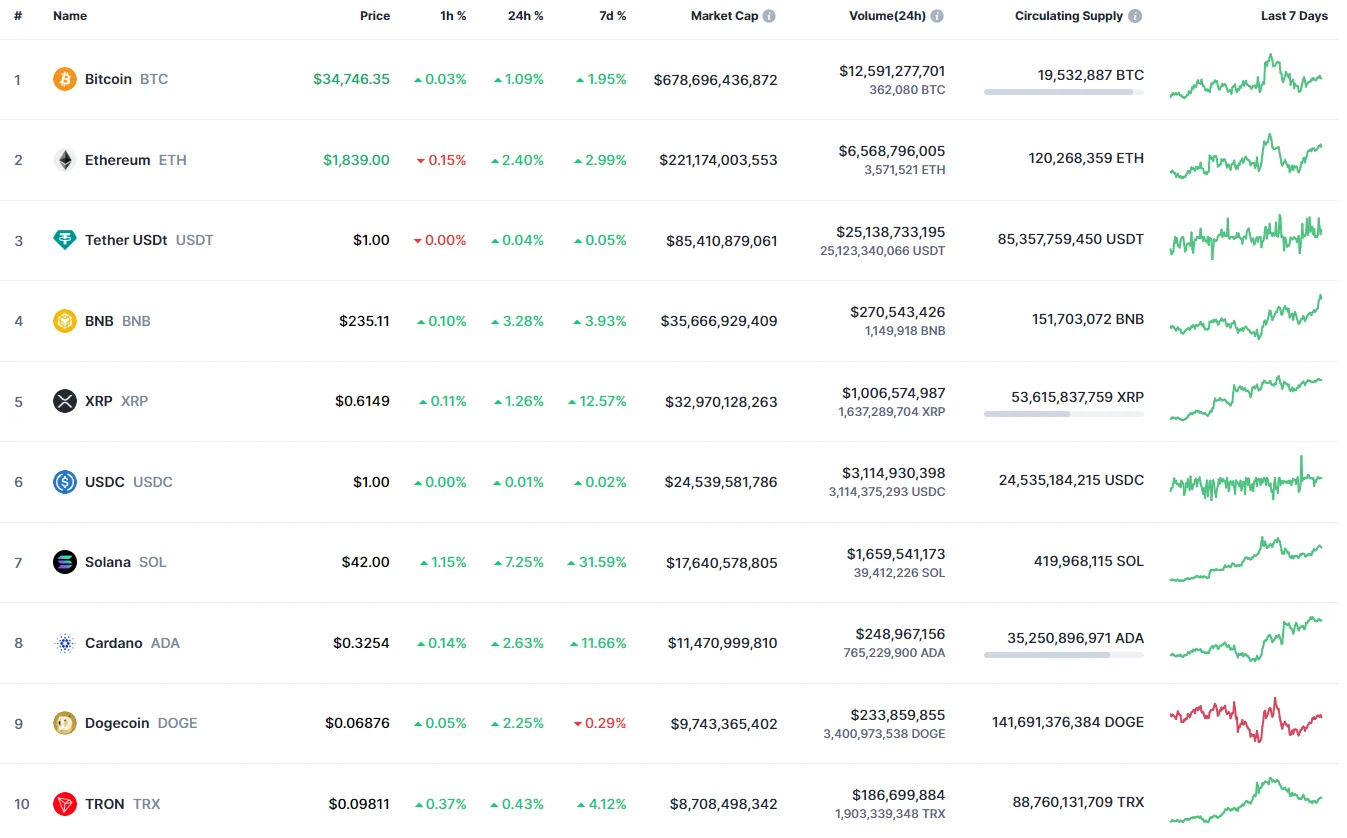The image size is (1347, 838).
Task: Click Bitcoin's 24h volume value
Action: click(x=892, y=71)
